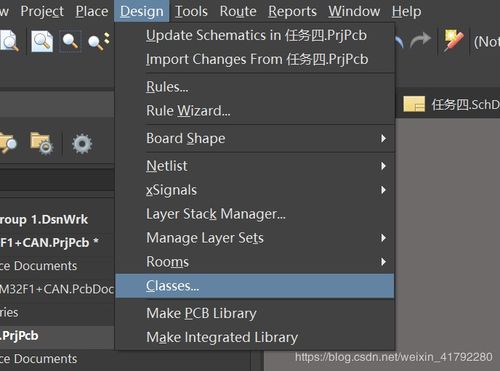Open the Tools menu

191,11
